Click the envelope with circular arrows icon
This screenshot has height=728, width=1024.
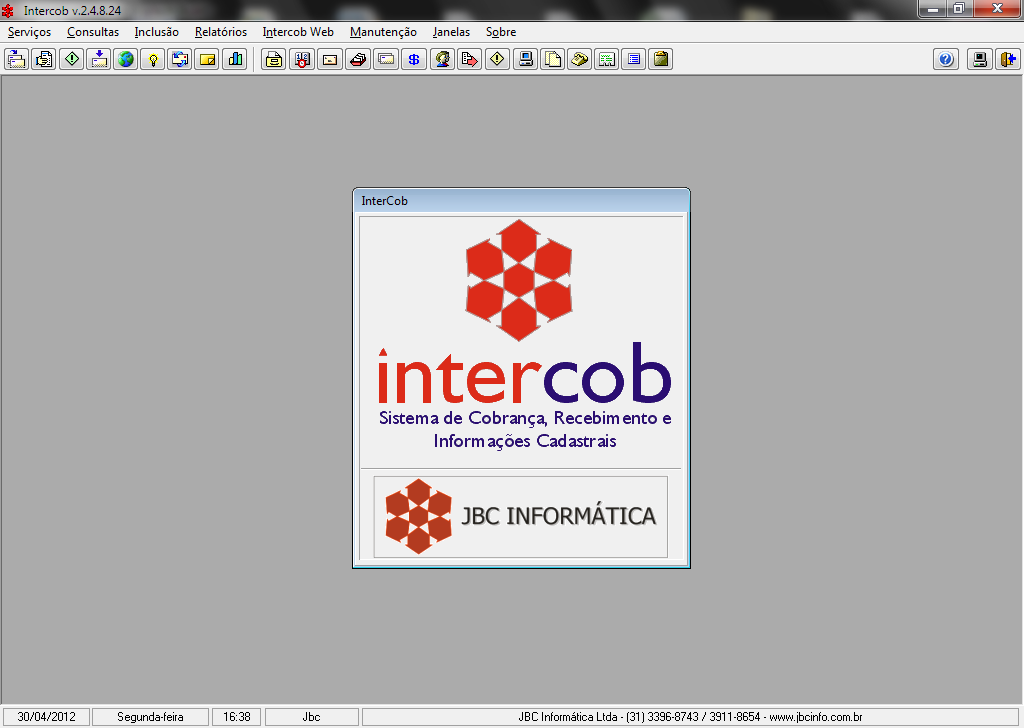point(180,59)
